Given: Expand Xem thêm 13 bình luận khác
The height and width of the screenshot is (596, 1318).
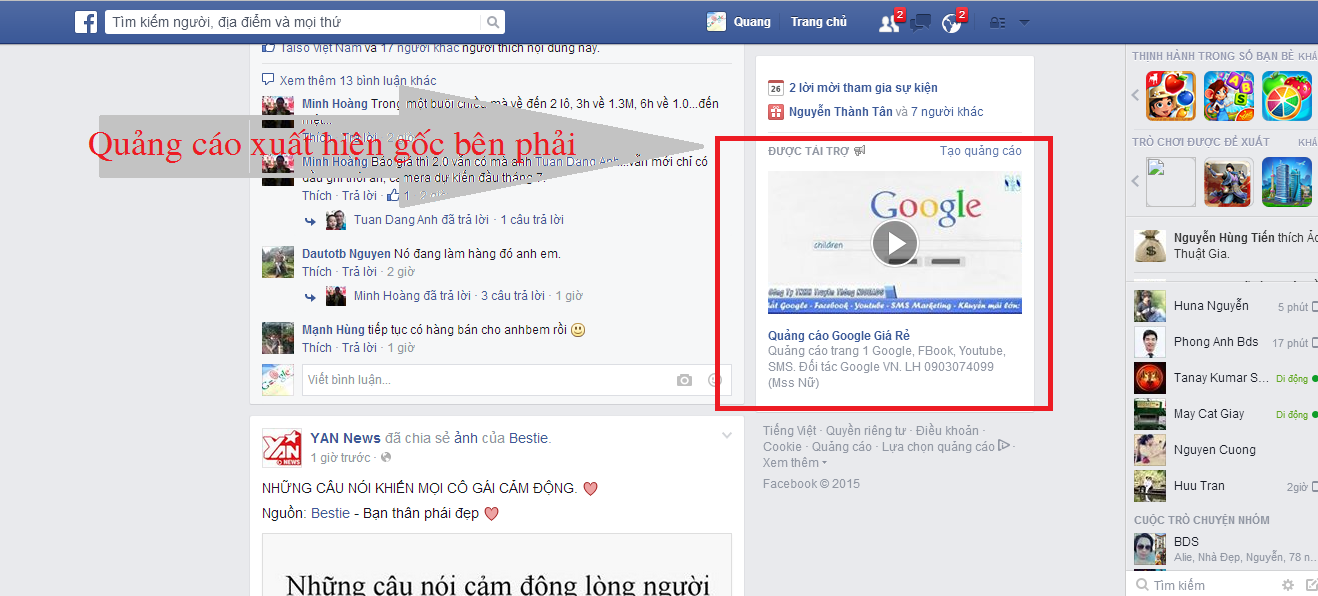Looking at the screenshot, I should (358, 81).
